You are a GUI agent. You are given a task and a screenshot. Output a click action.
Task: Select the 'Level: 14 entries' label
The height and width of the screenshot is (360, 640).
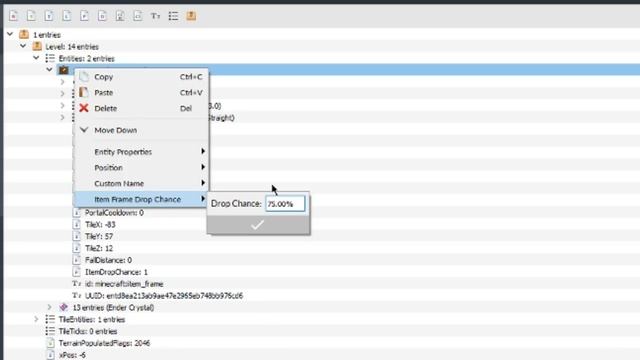click(x=72, y=47)
